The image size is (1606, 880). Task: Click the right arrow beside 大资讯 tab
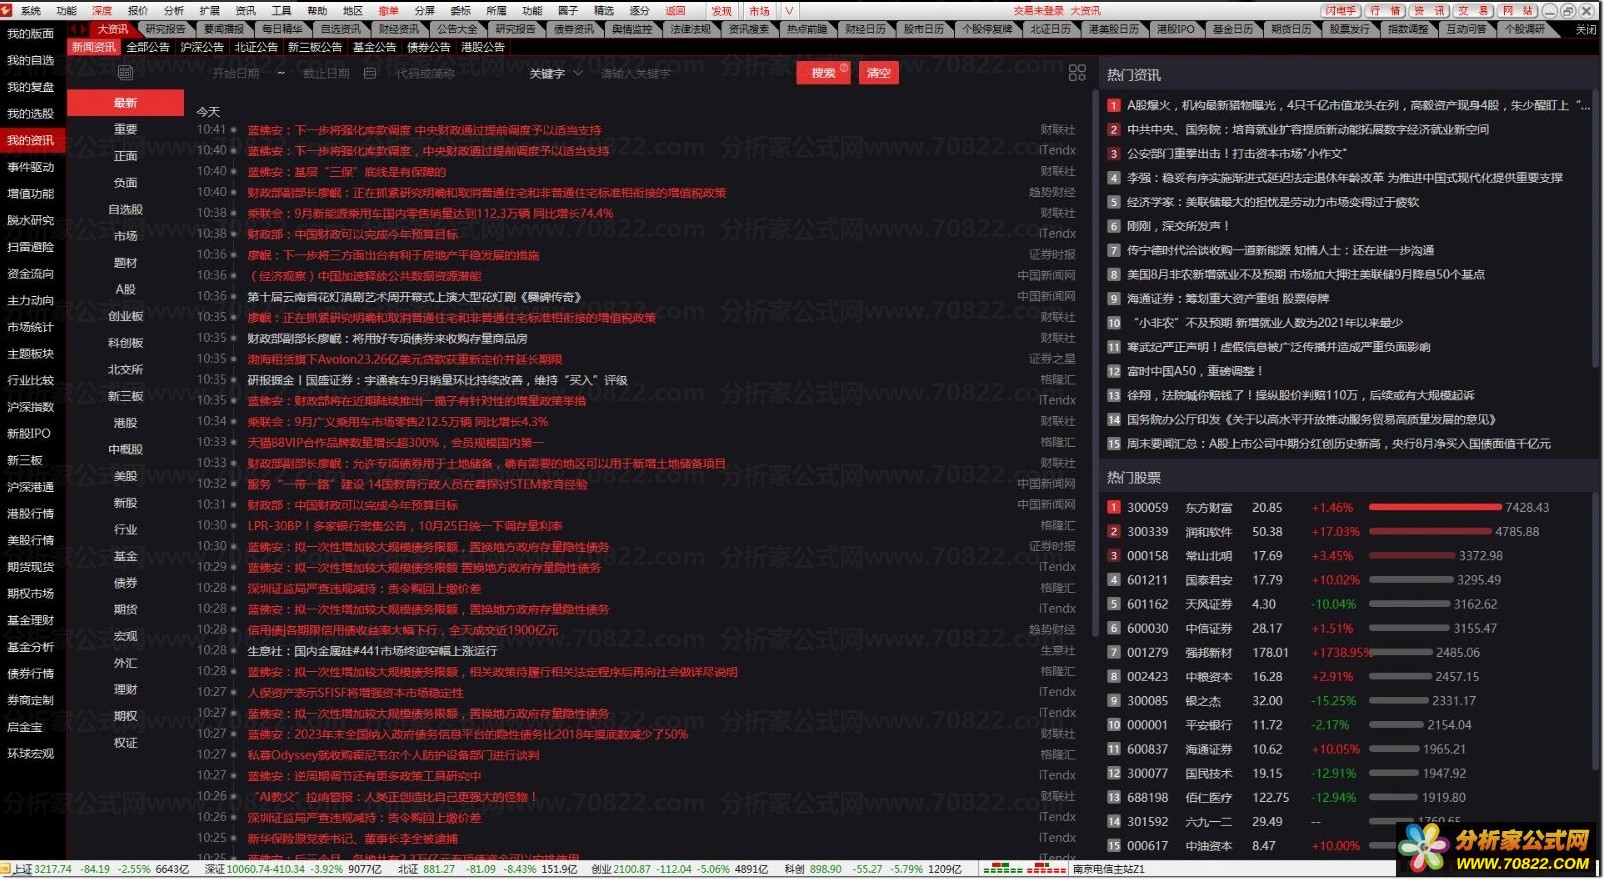point(84,29)
